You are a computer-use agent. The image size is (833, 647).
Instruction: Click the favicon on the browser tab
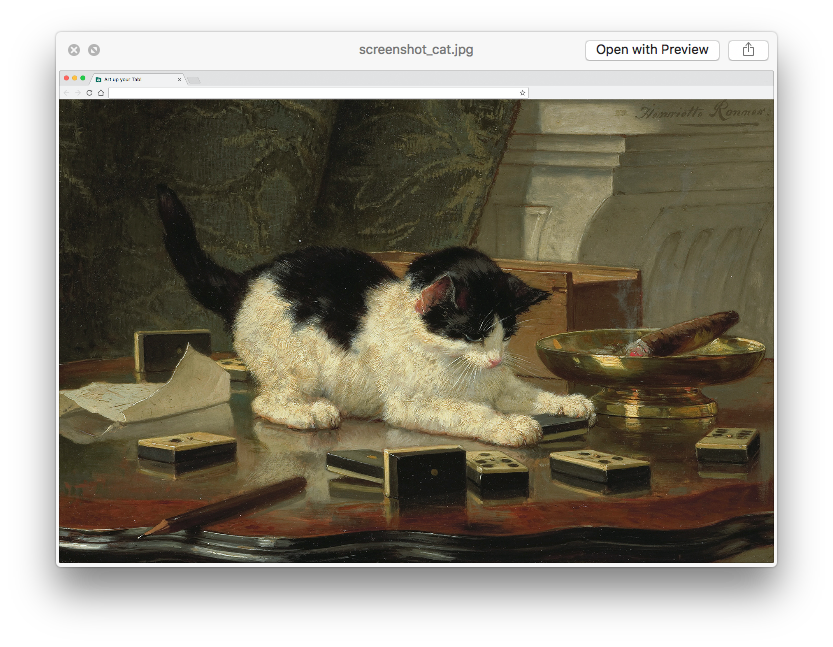pyautogui.click(x=97, y=78)
